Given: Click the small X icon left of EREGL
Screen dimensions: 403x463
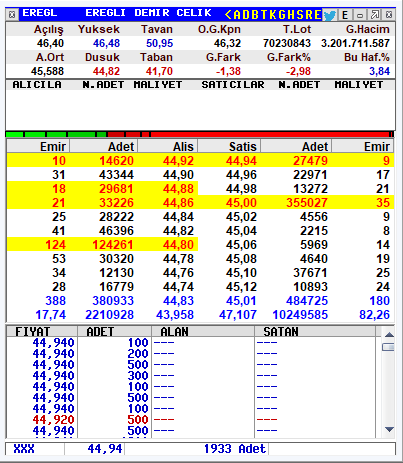Looking at the screenshot, I should (12, 15).
